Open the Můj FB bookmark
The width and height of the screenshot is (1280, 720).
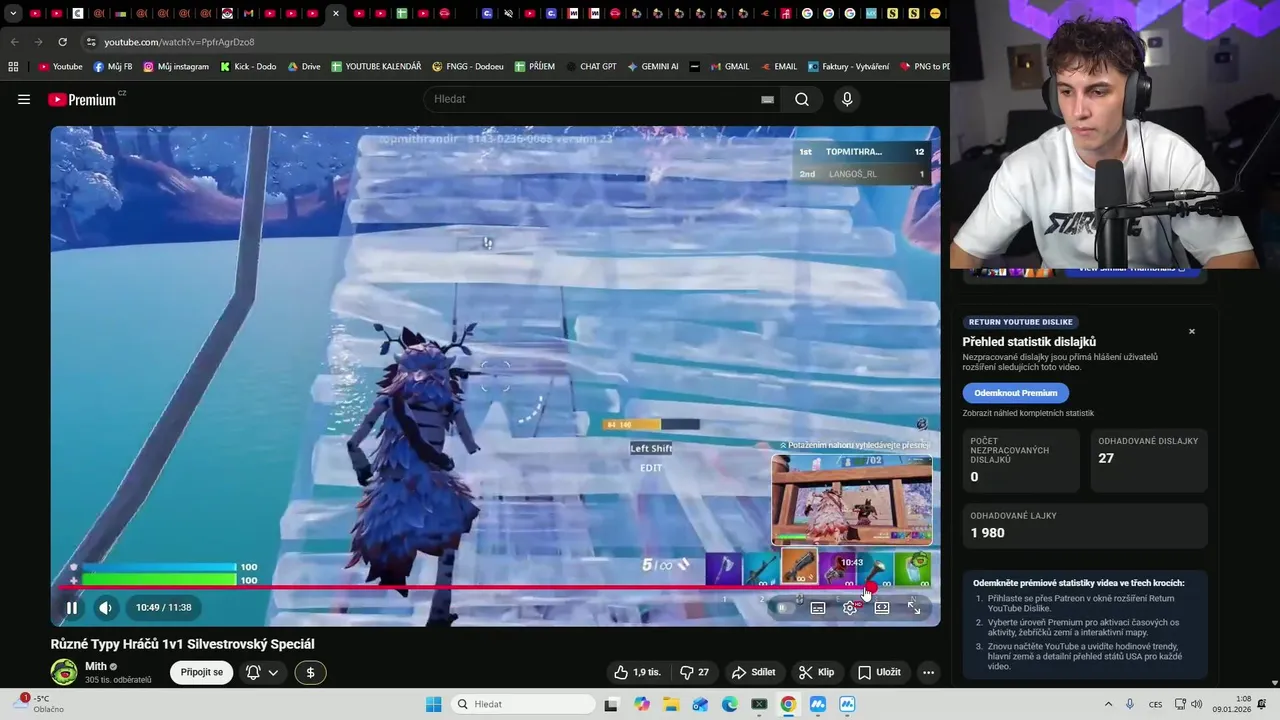[x=113, y=67]
